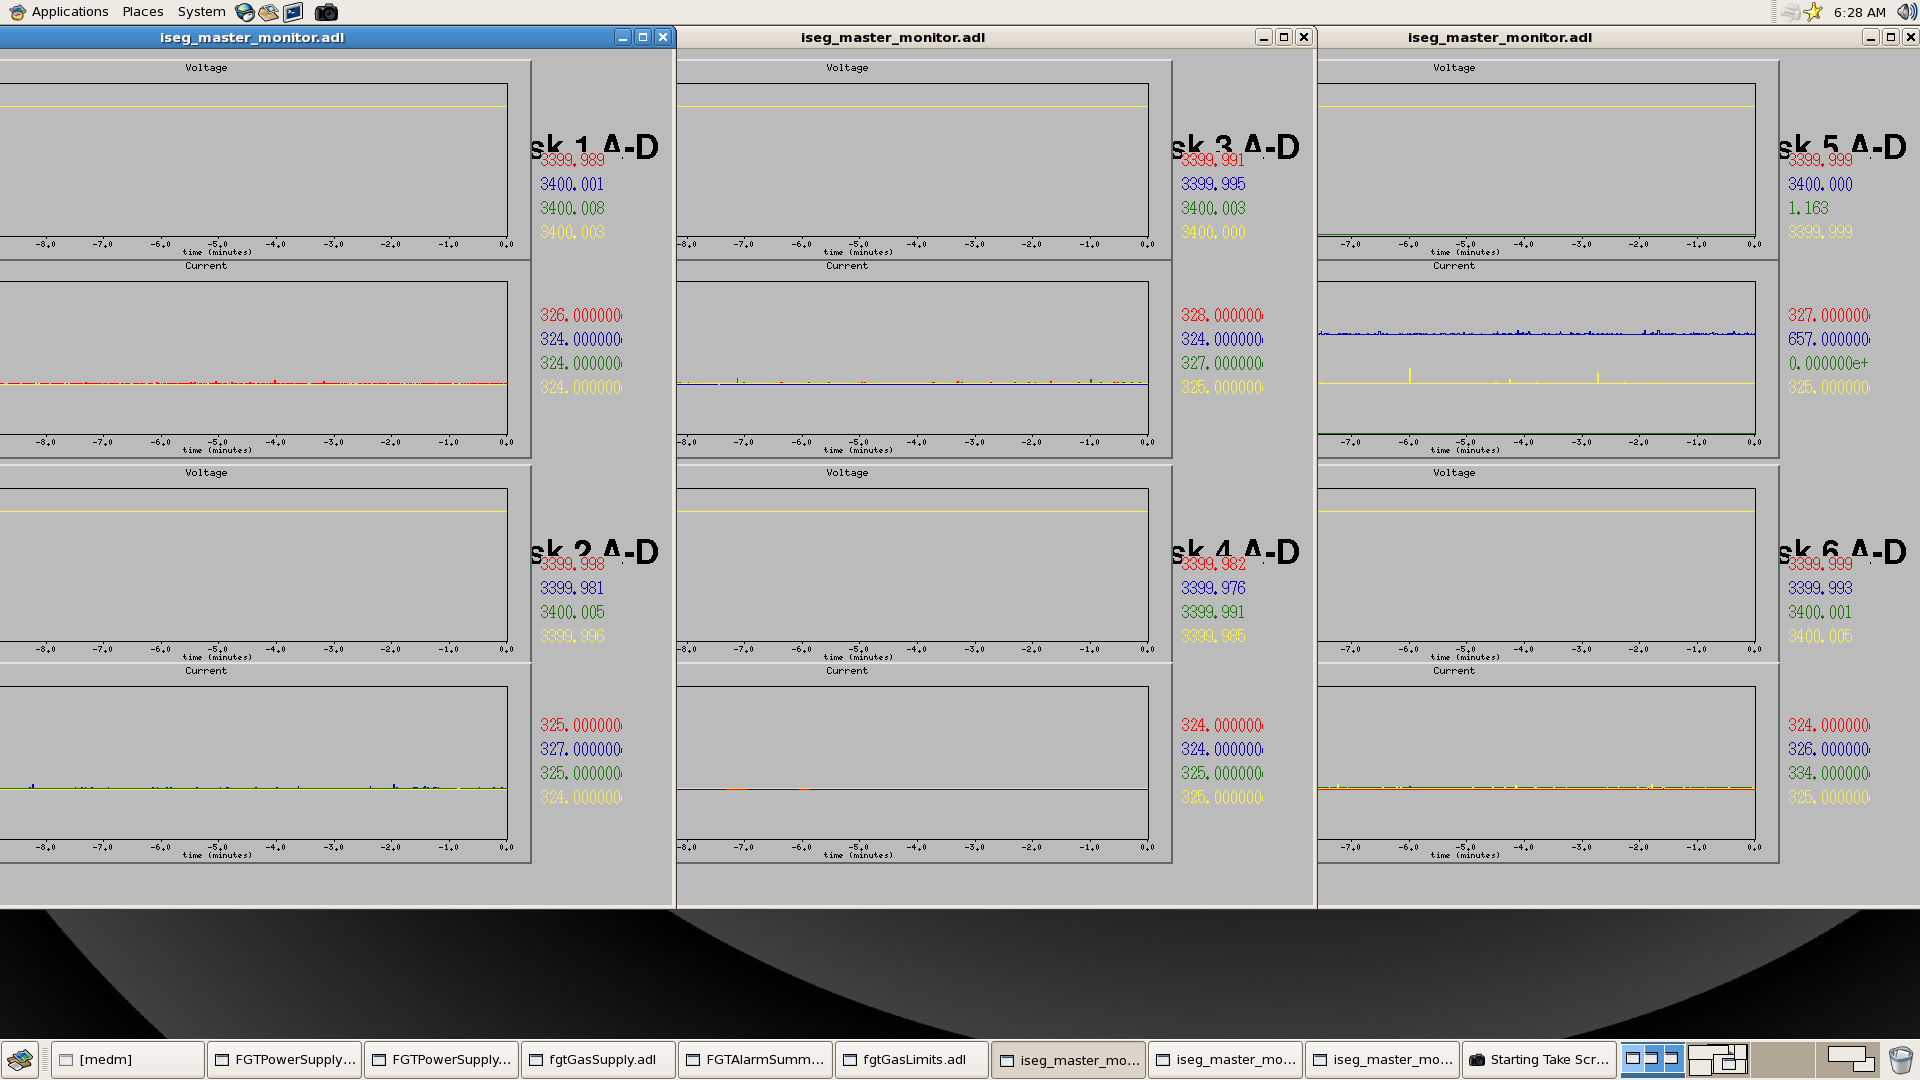Switch to the second workspace

point(1717,1059)
